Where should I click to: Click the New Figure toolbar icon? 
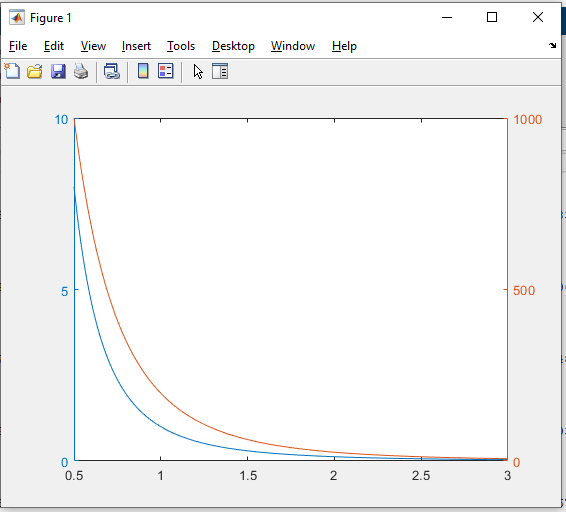pyautogui.click(x=12, y=71)
